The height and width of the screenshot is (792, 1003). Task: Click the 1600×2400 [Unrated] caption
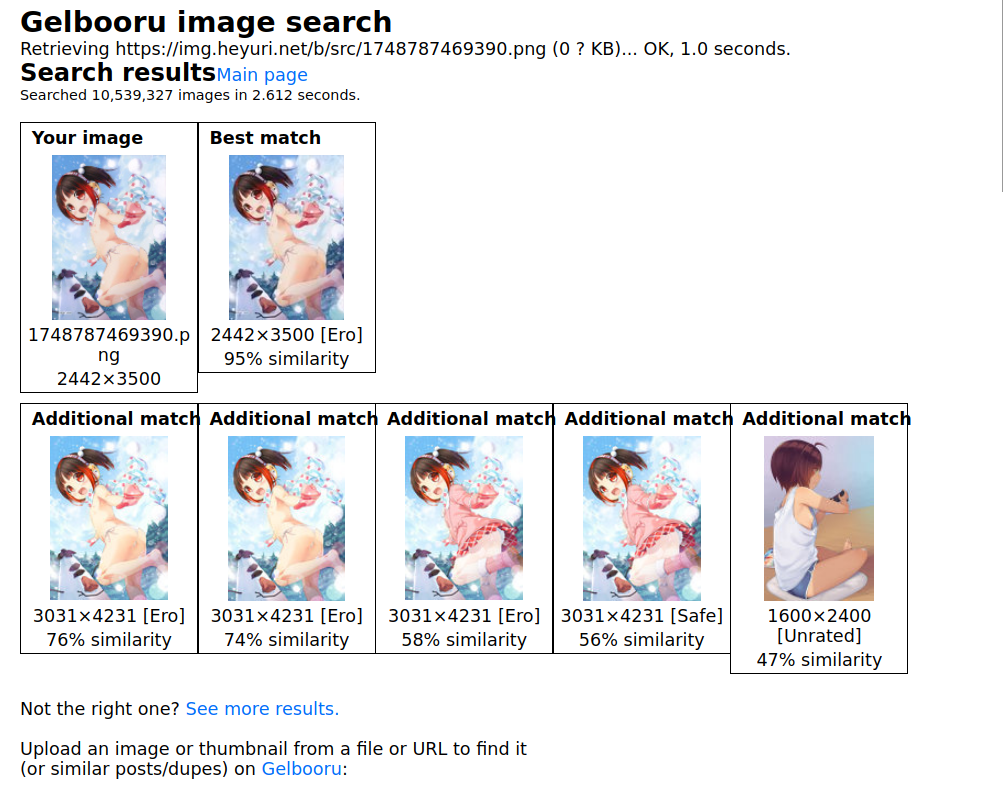[819, 626]
